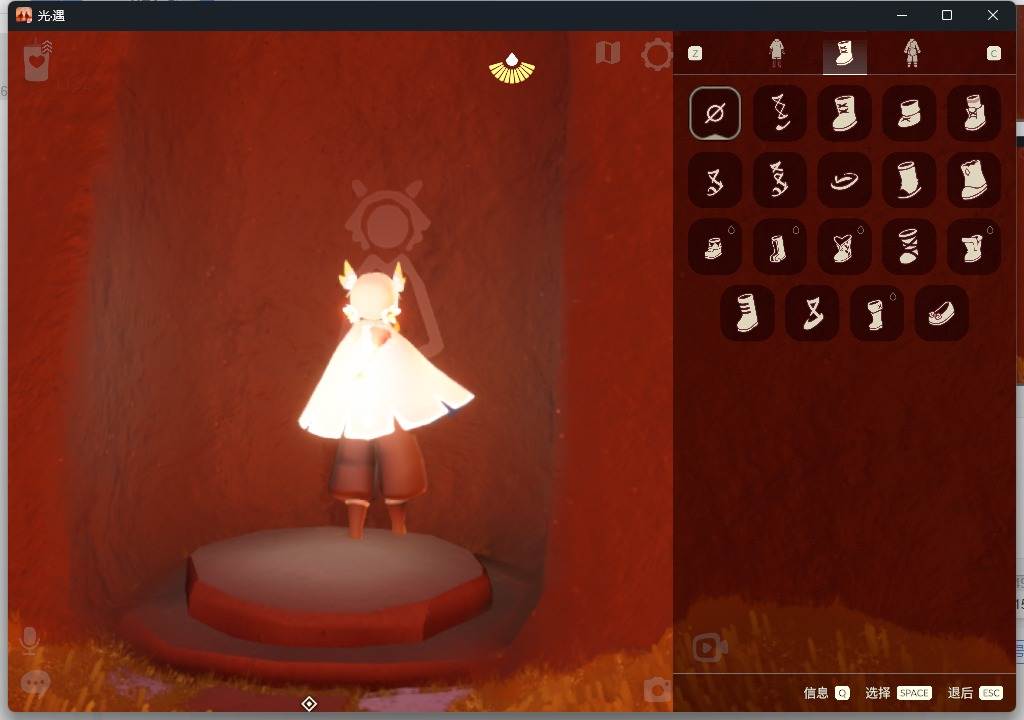Viewport: 1024px width, 720px height.
Task: Toggle the microphone voice icon
Action: pos(29,641)
